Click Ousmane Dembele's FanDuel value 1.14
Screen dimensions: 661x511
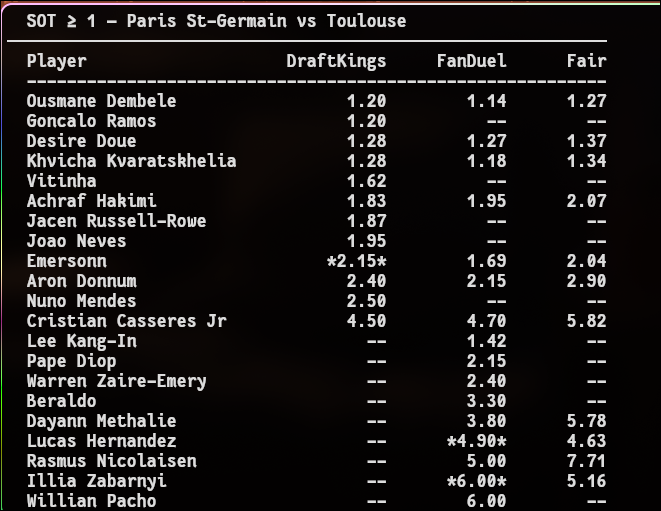point(486,101)
